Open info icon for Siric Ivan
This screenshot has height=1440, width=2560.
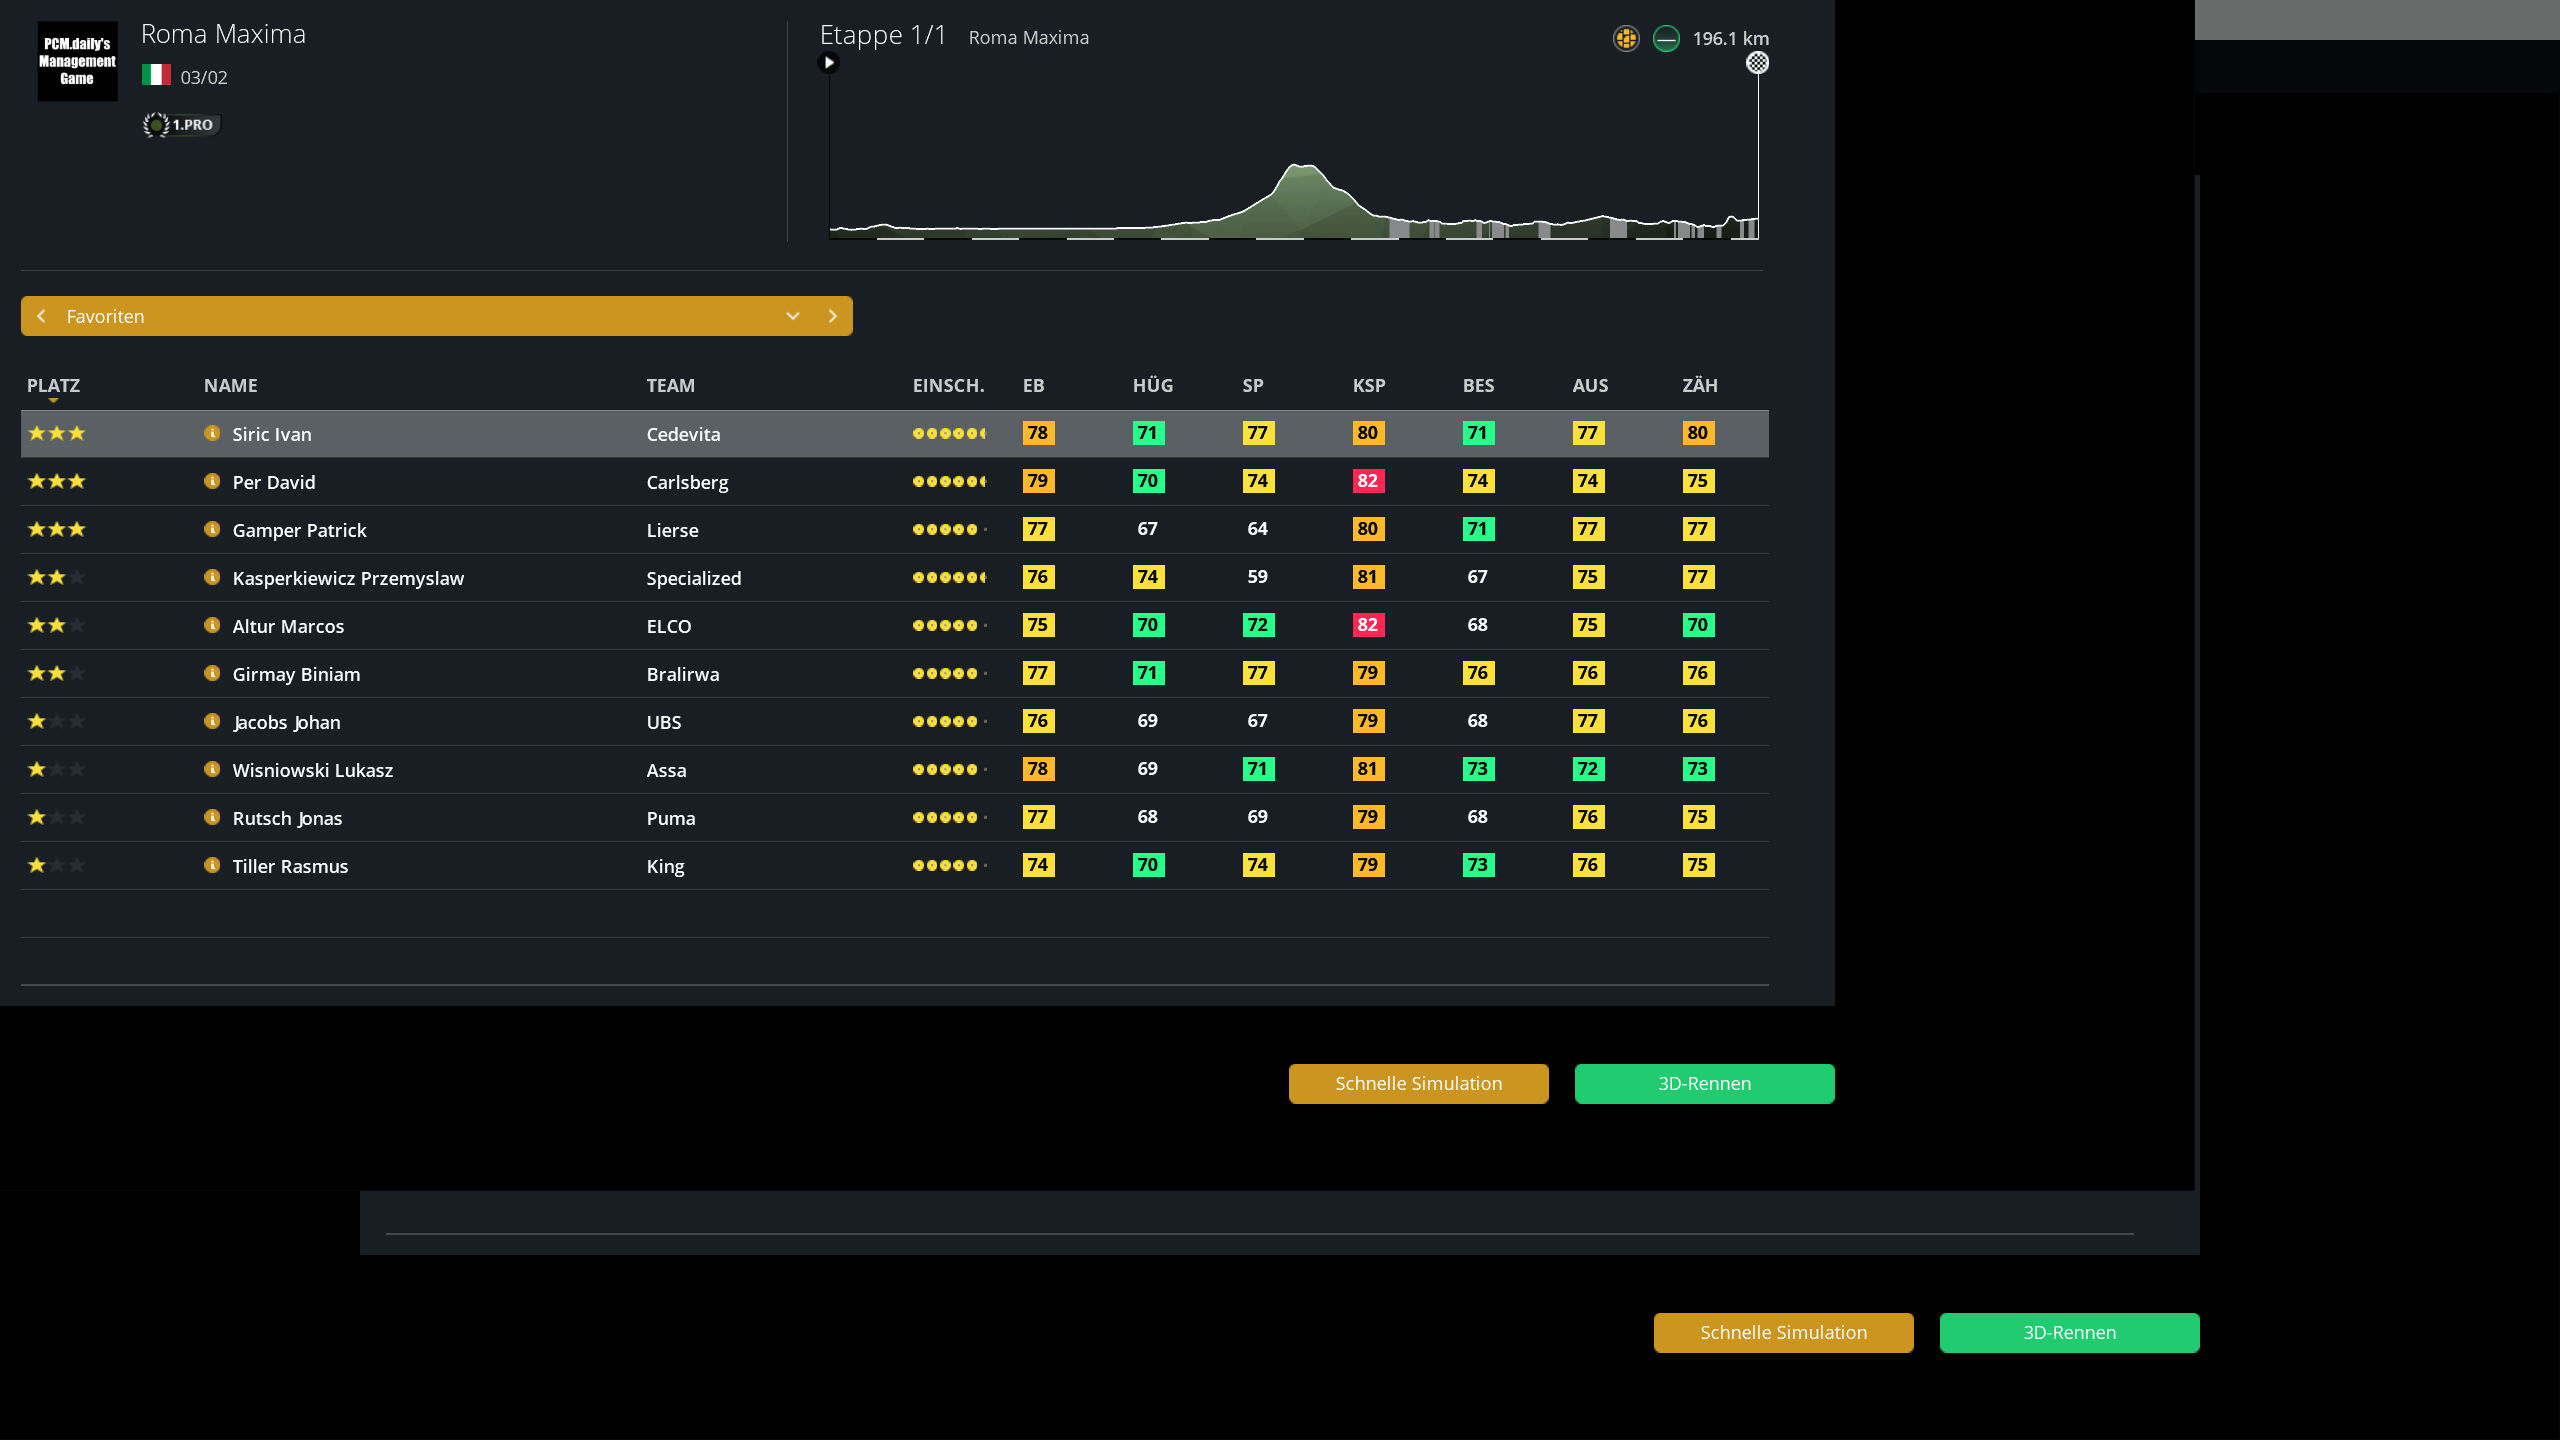point(212,433)
